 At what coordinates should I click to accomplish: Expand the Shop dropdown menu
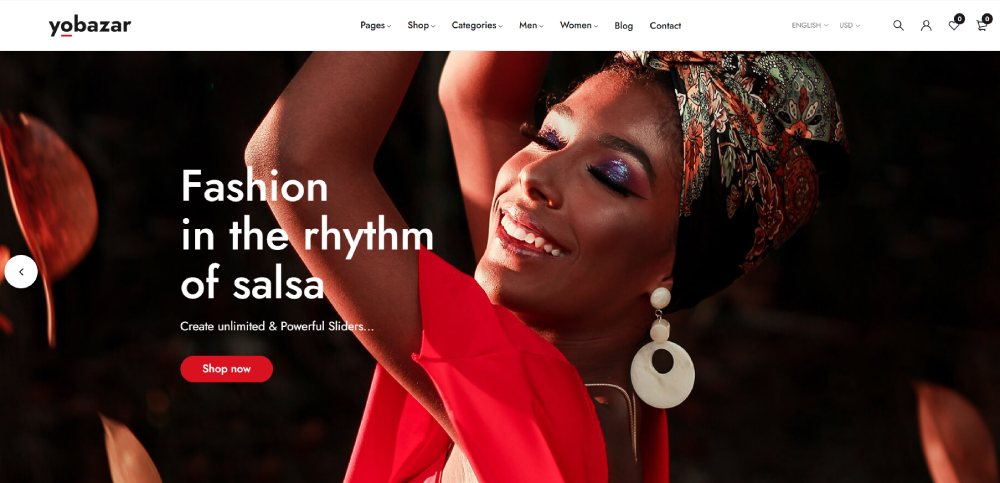pyautogui.click(x=421, y=26)
